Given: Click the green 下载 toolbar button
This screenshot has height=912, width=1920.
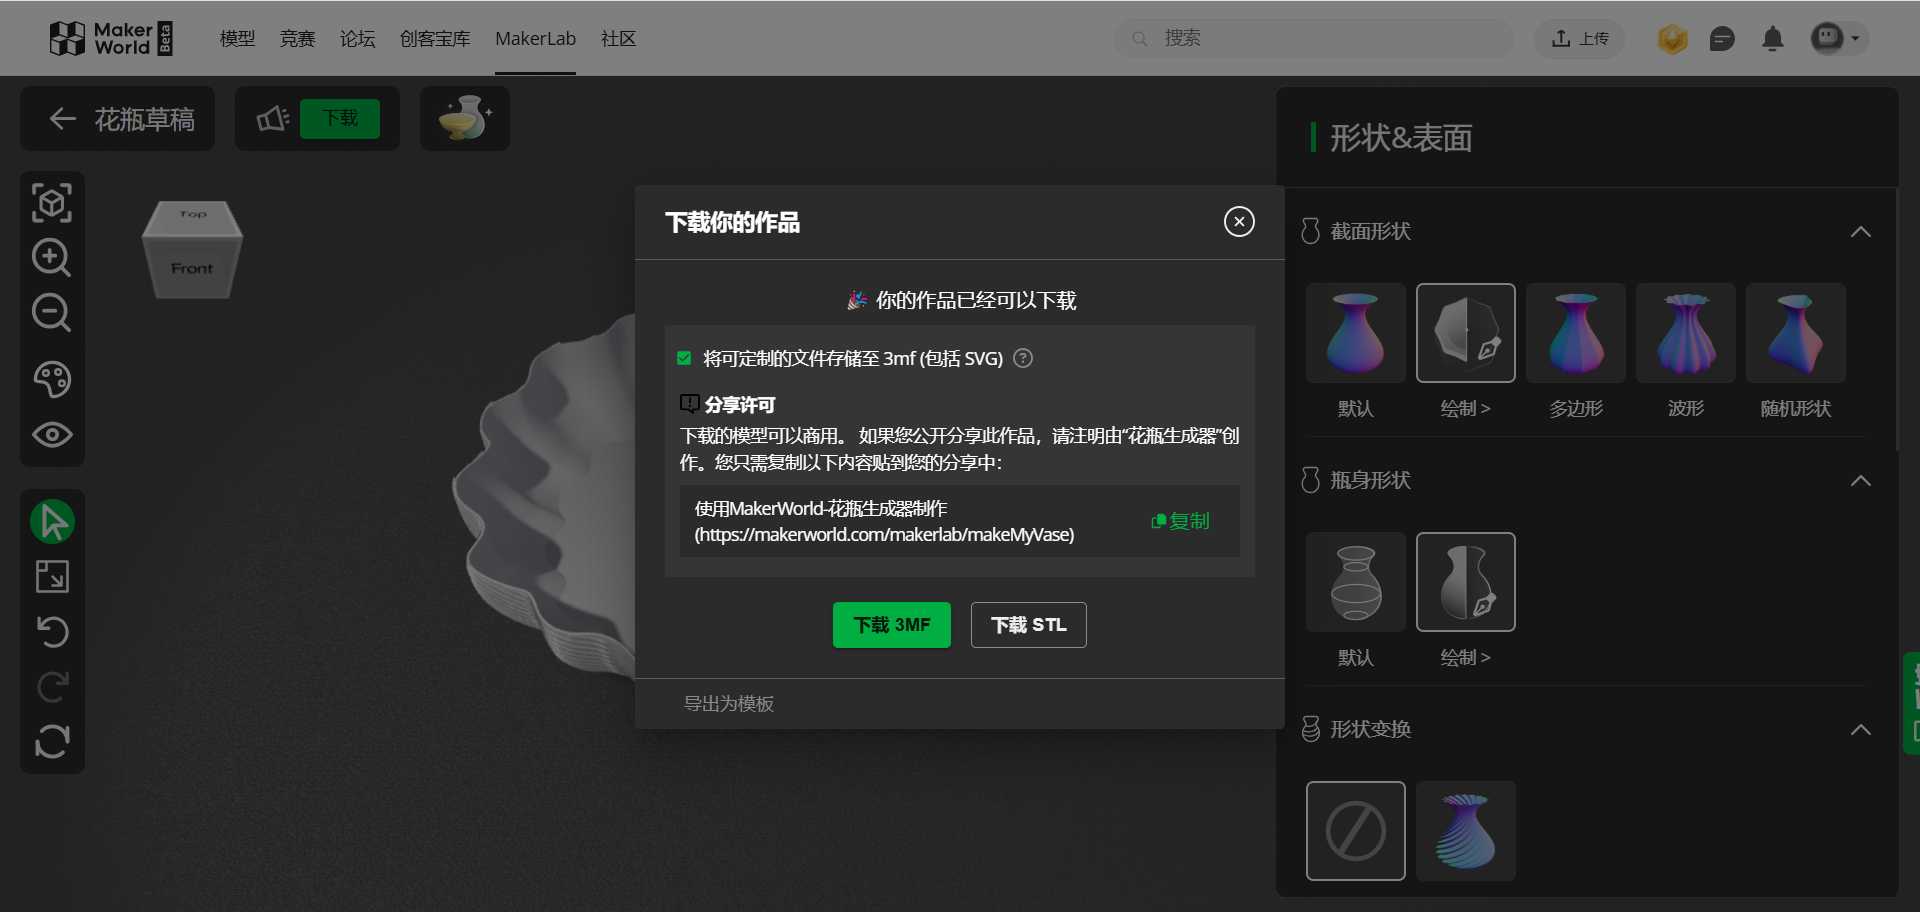Looking at the screenshot, I should [340, 118].
